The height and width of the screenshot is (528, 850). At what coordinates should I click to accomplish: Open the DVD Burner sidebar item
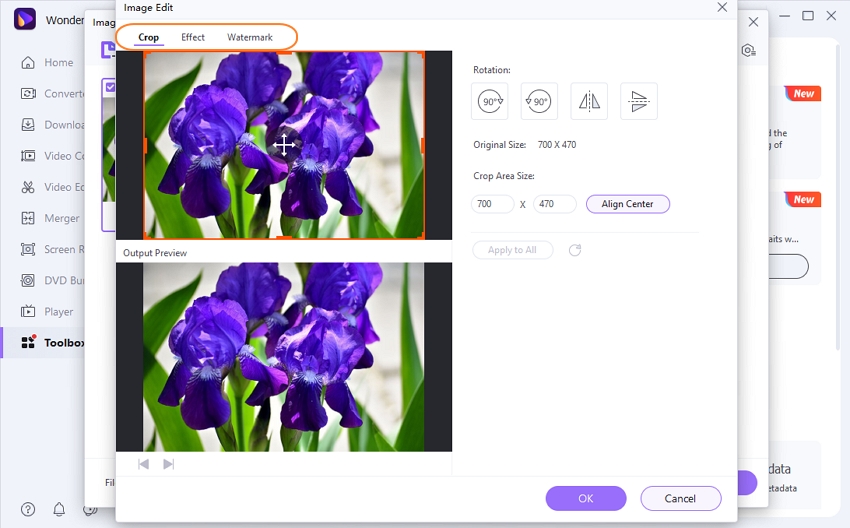[51, 280]
